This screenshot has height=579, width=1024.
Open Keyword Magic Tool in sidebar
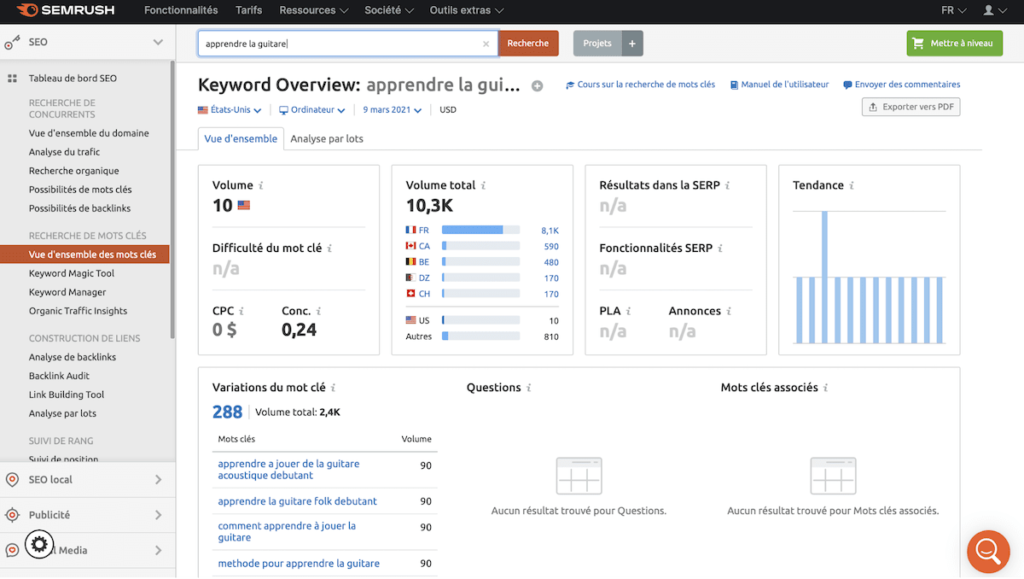(x=71, y=274)
